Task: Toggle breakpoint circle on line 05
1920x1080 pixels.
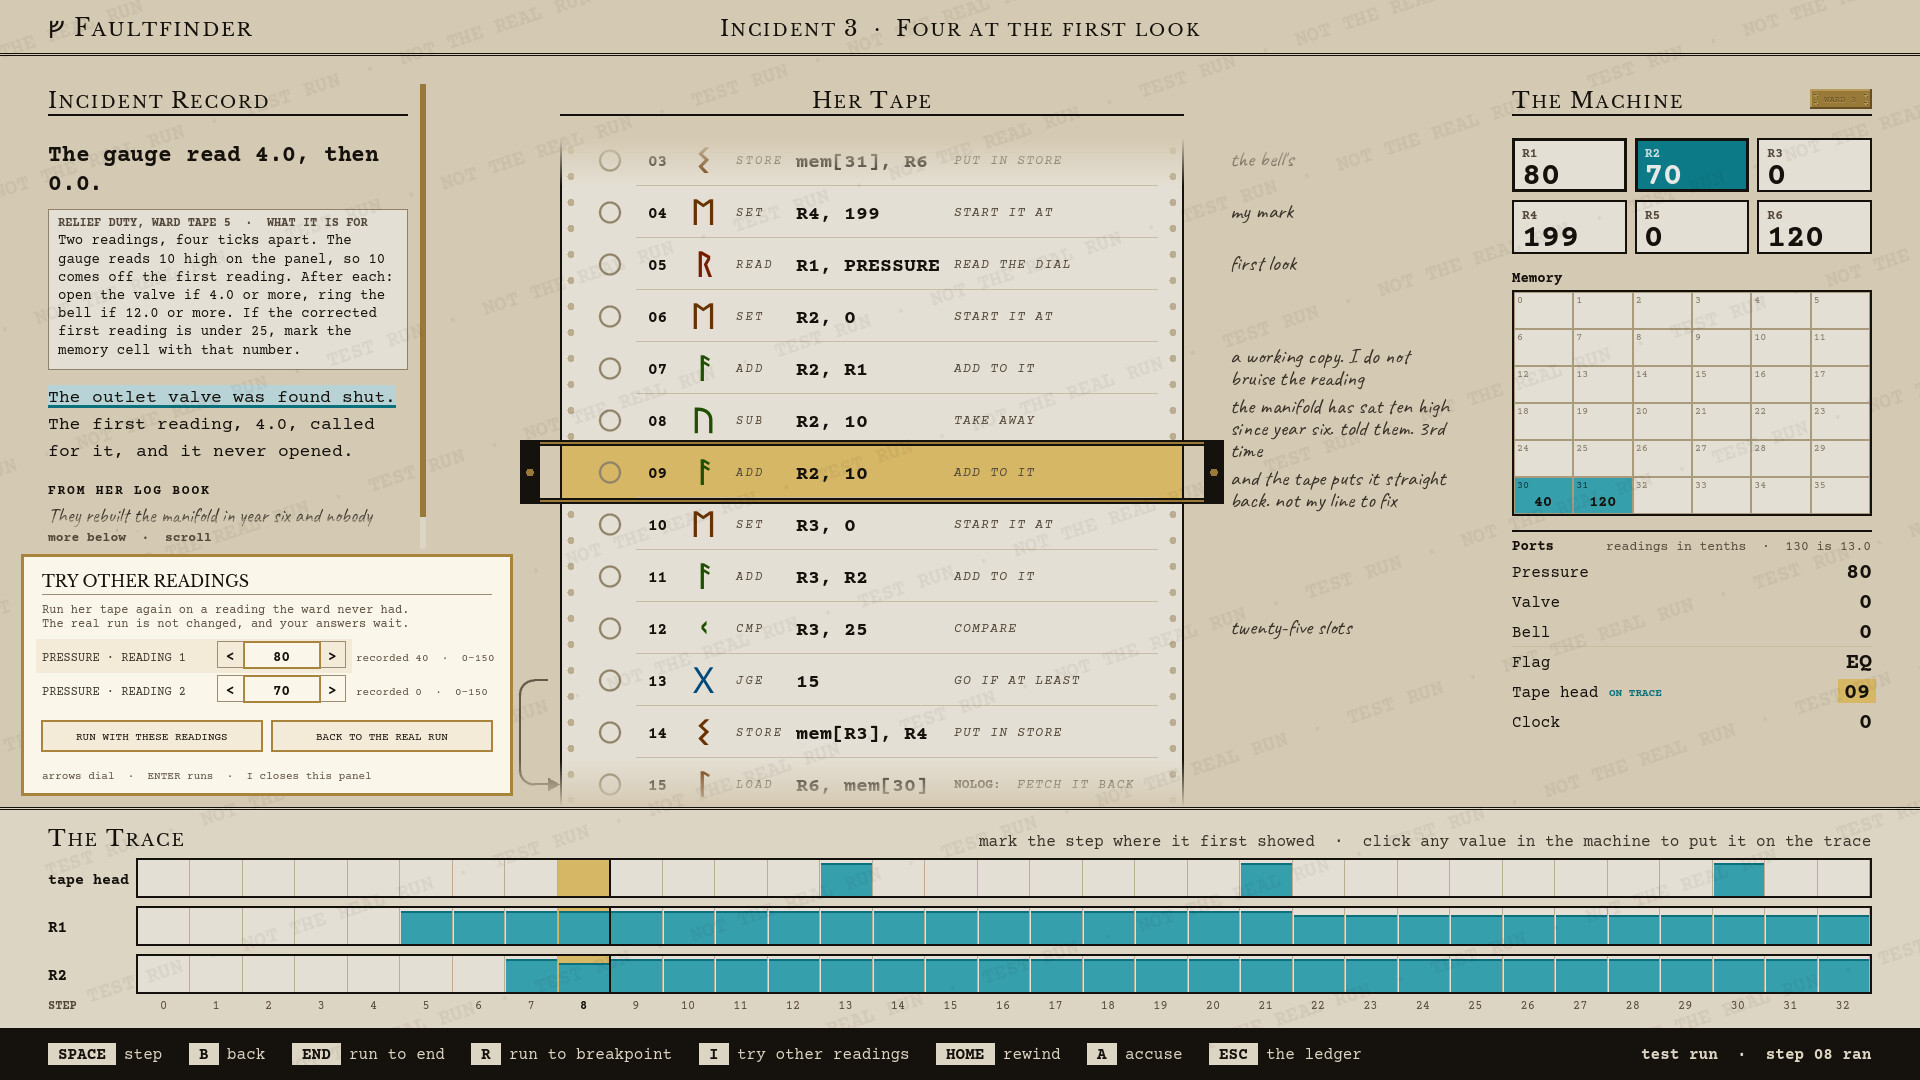Action: [x=610, y=264]
